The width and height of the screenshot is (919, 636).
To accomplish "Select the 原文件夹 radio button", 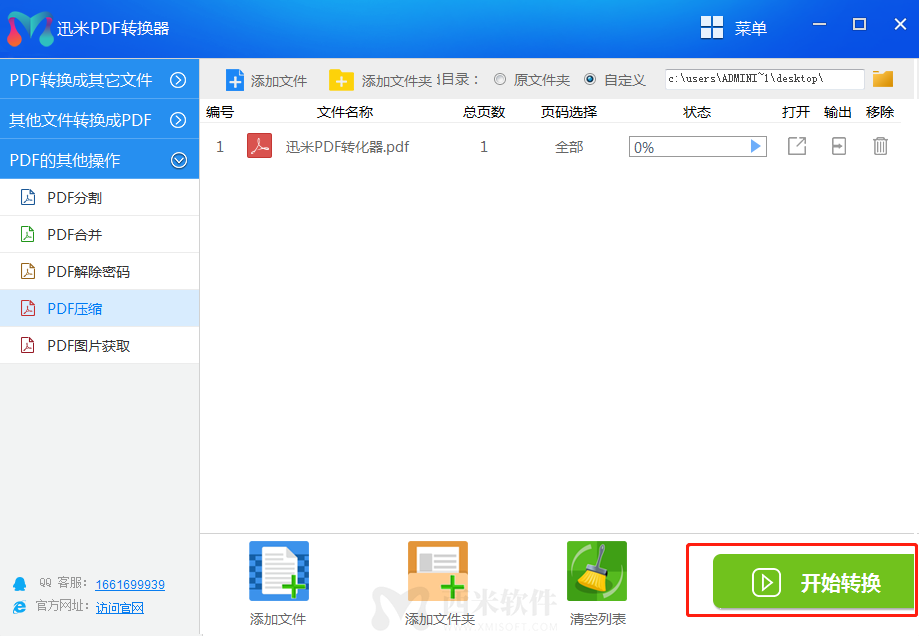I will (500, 80).
